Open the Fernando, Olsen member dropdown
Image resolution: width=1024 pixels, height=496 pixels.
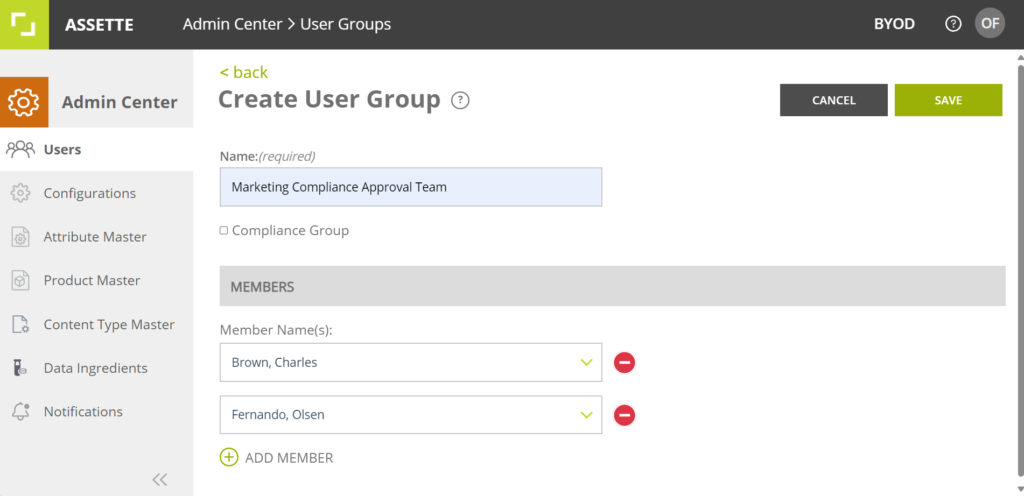click(x=411, y=414)
